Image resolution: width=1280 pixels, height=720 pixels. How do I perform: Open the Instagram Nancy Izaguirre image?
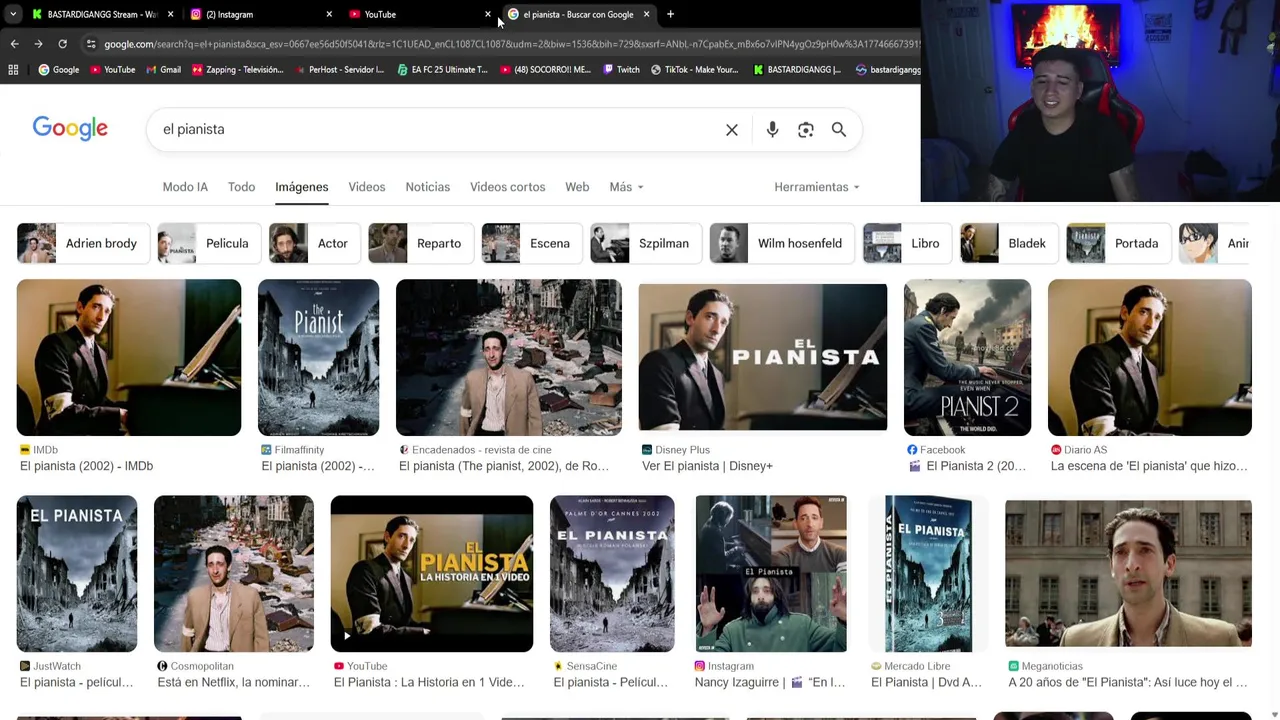point(771,574)
